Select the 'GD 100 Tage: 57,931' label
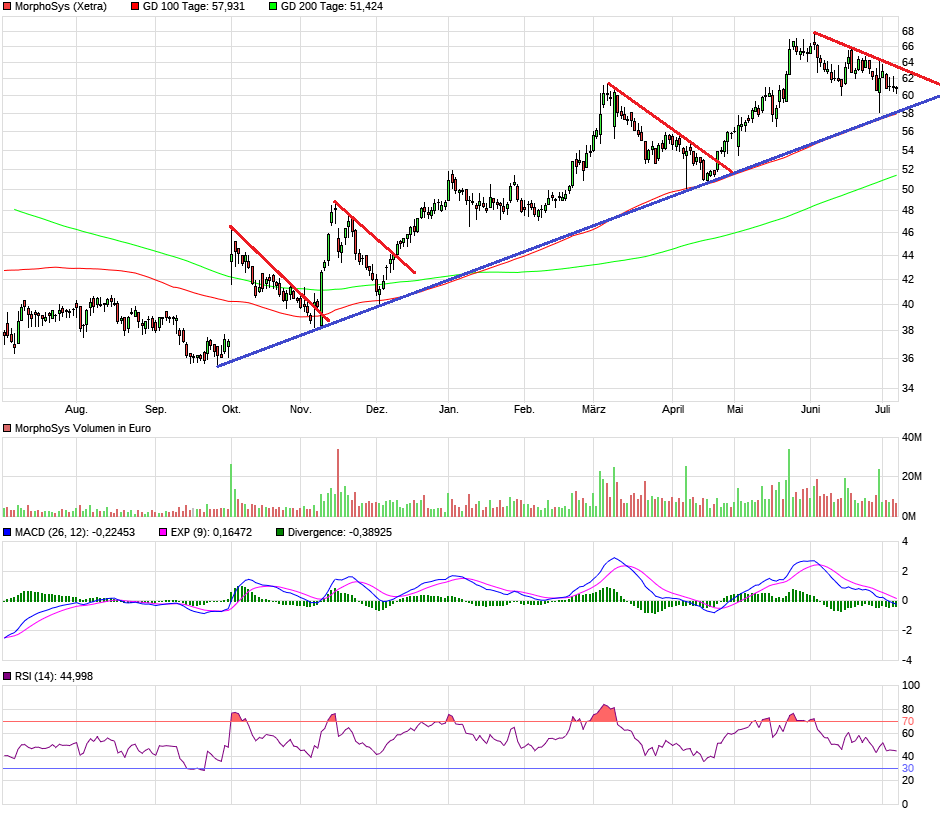 (x=194, y=7)
